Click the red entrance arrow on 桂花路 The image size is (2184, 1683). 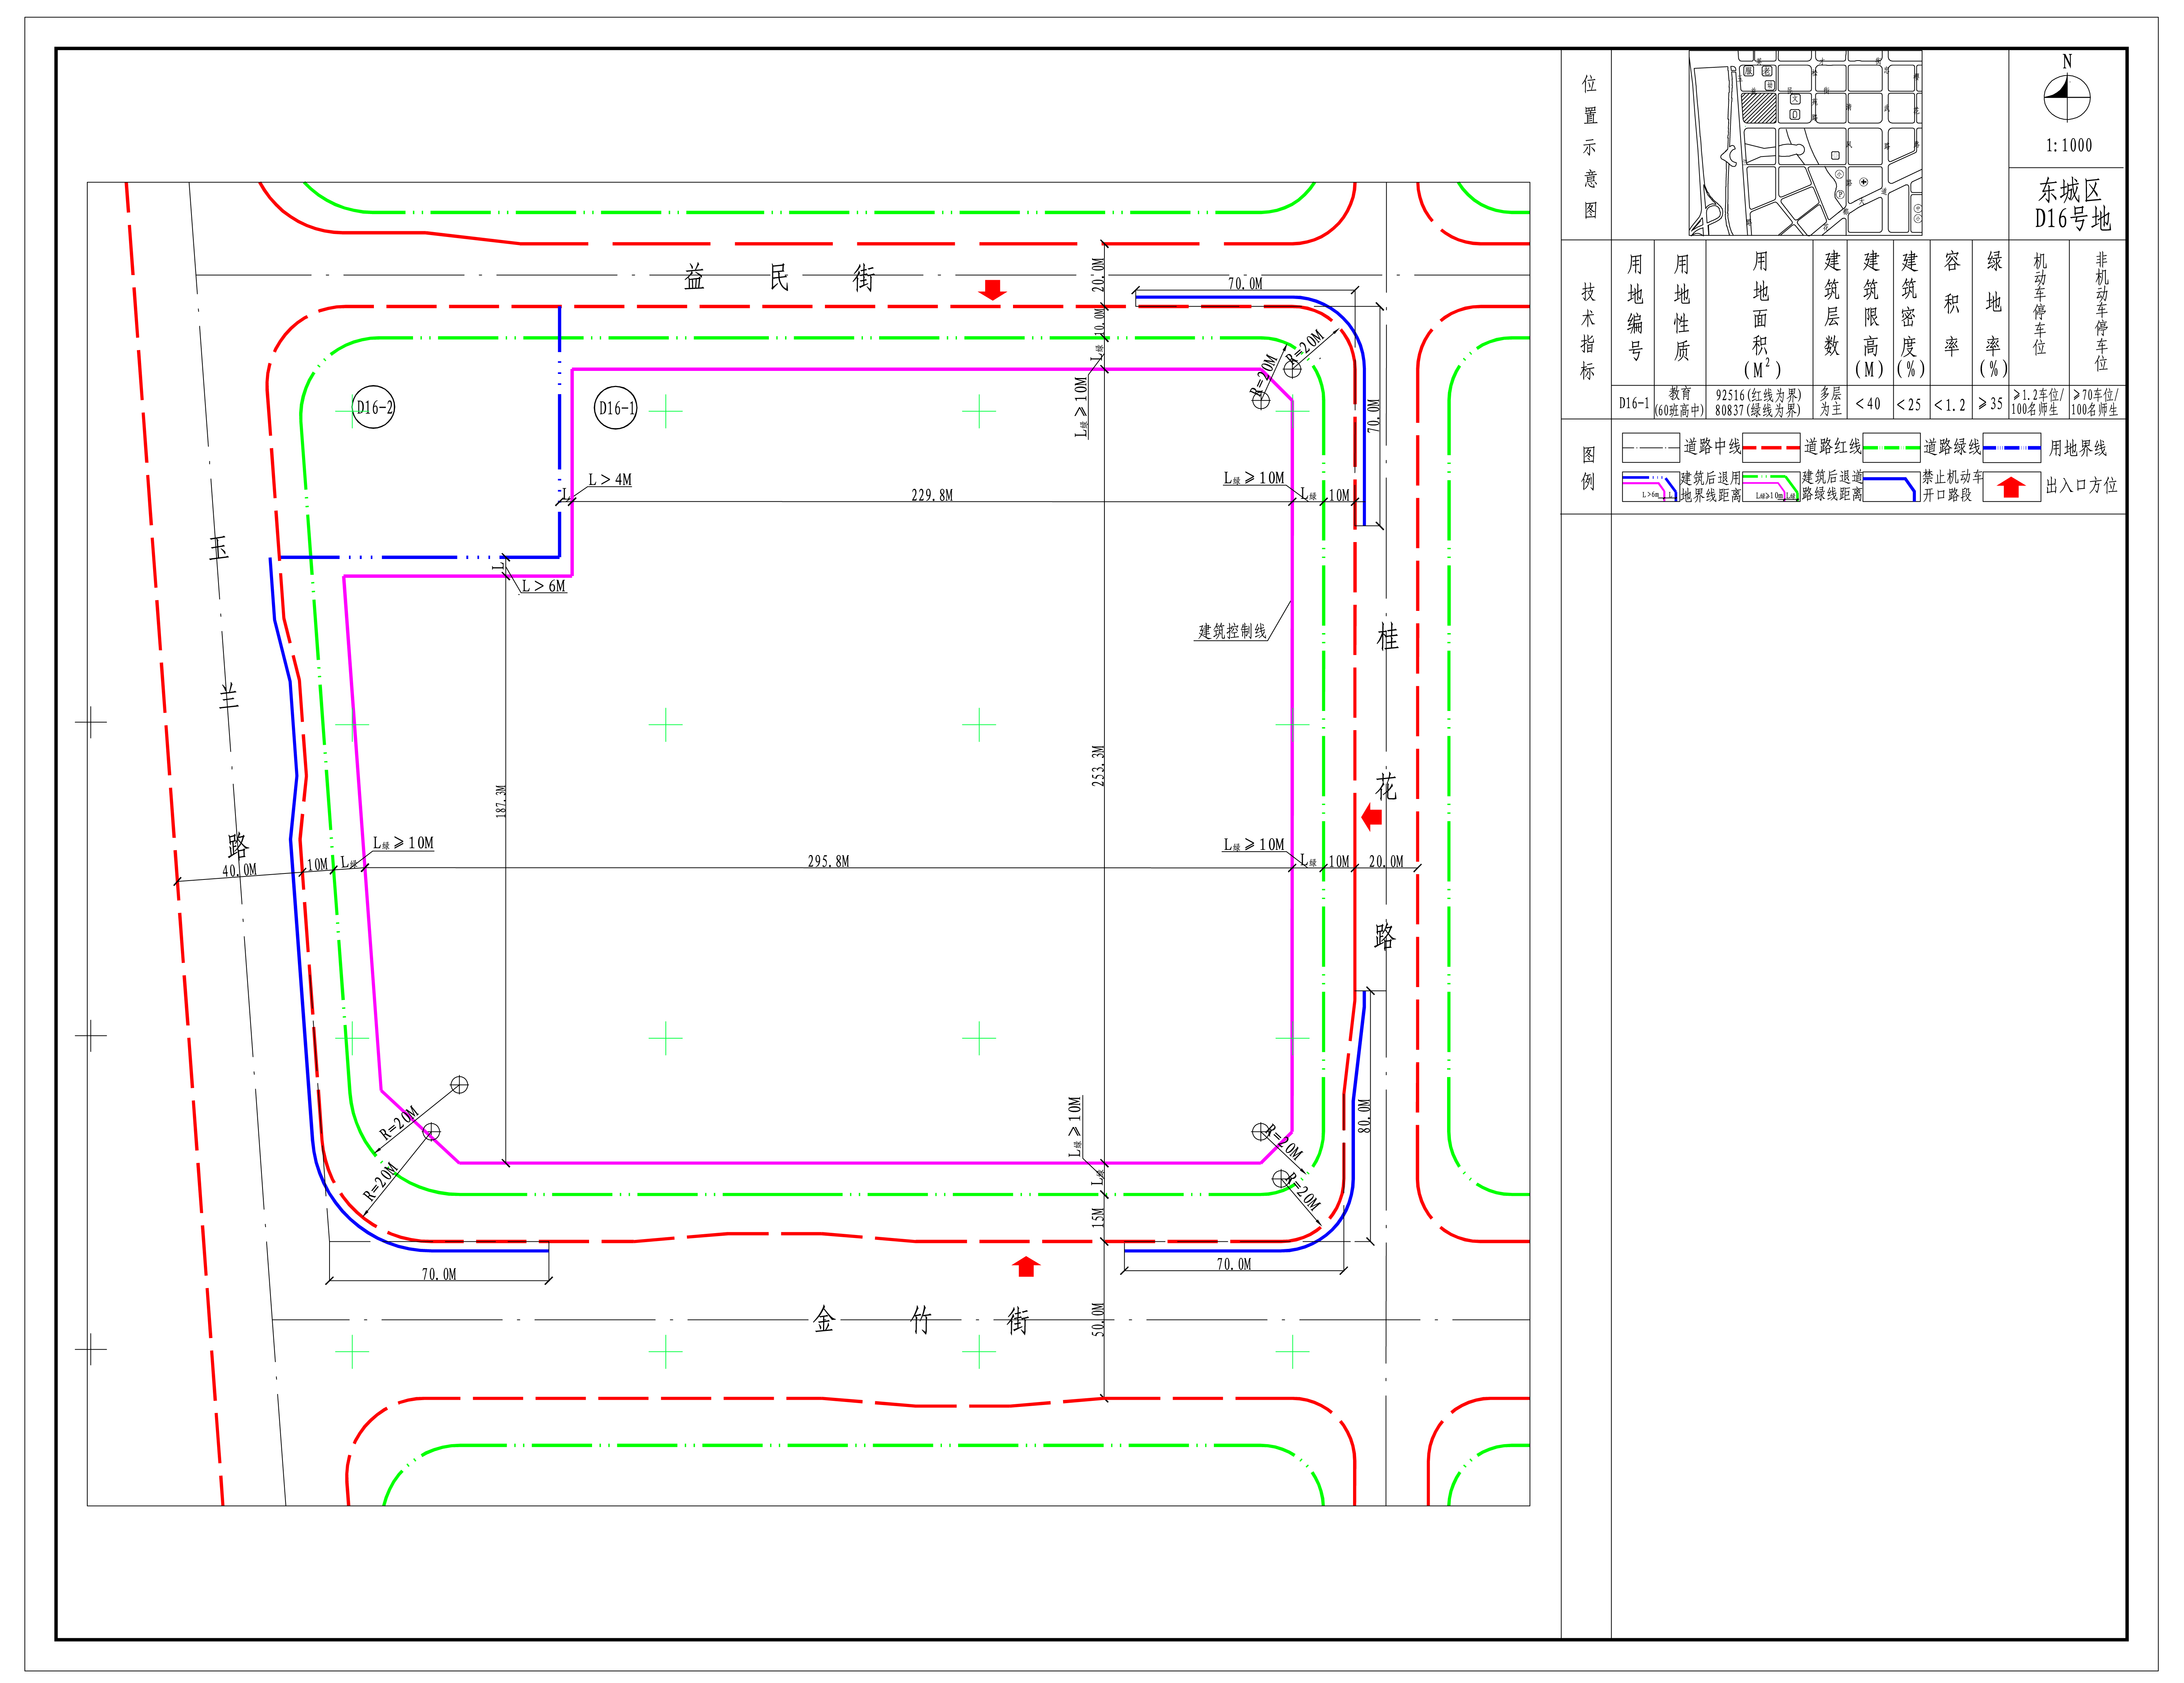pyautogui.click(x=1372, y=817)
